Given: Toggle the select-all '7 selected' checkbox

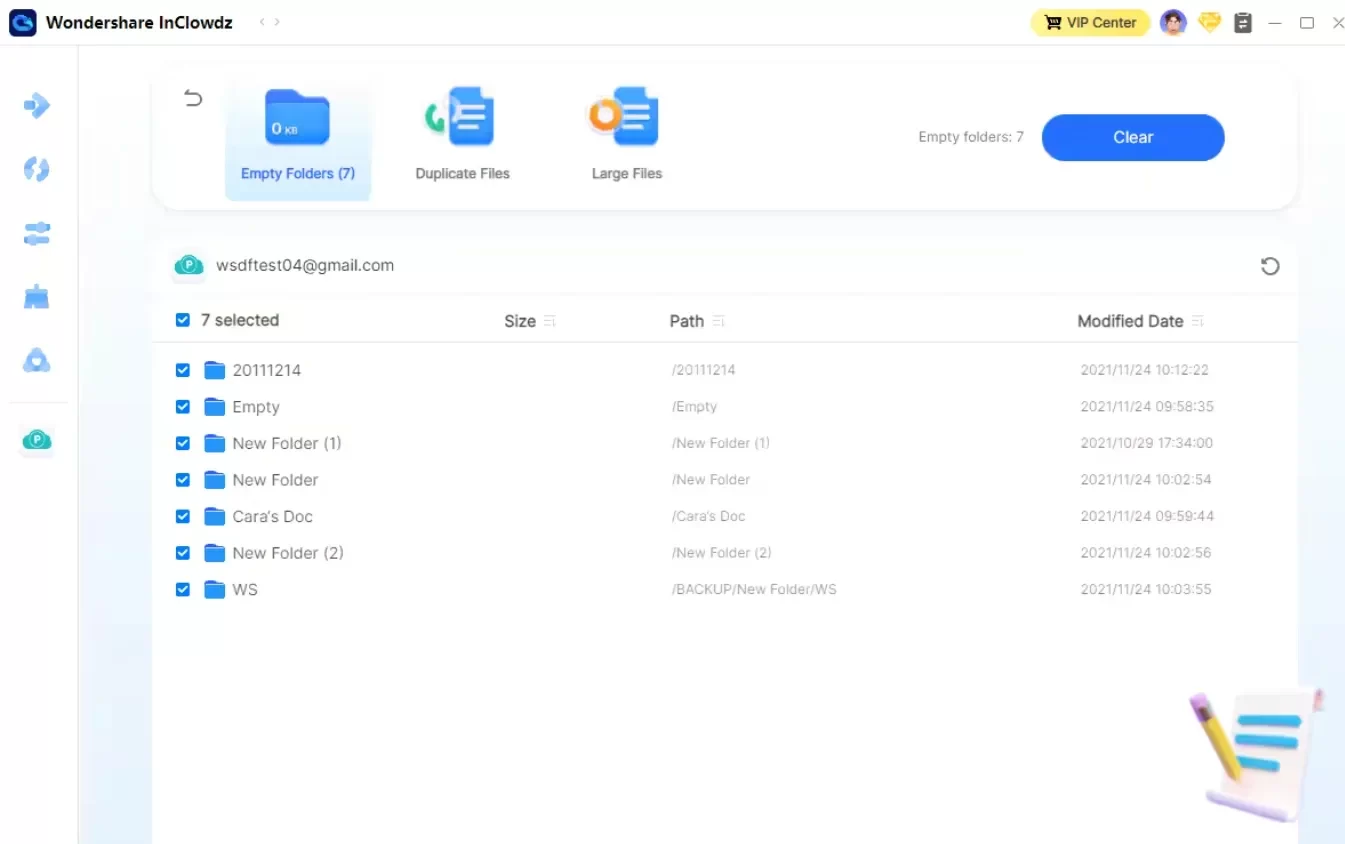Looking at the screenshot, I should click(x=182, y=320).
